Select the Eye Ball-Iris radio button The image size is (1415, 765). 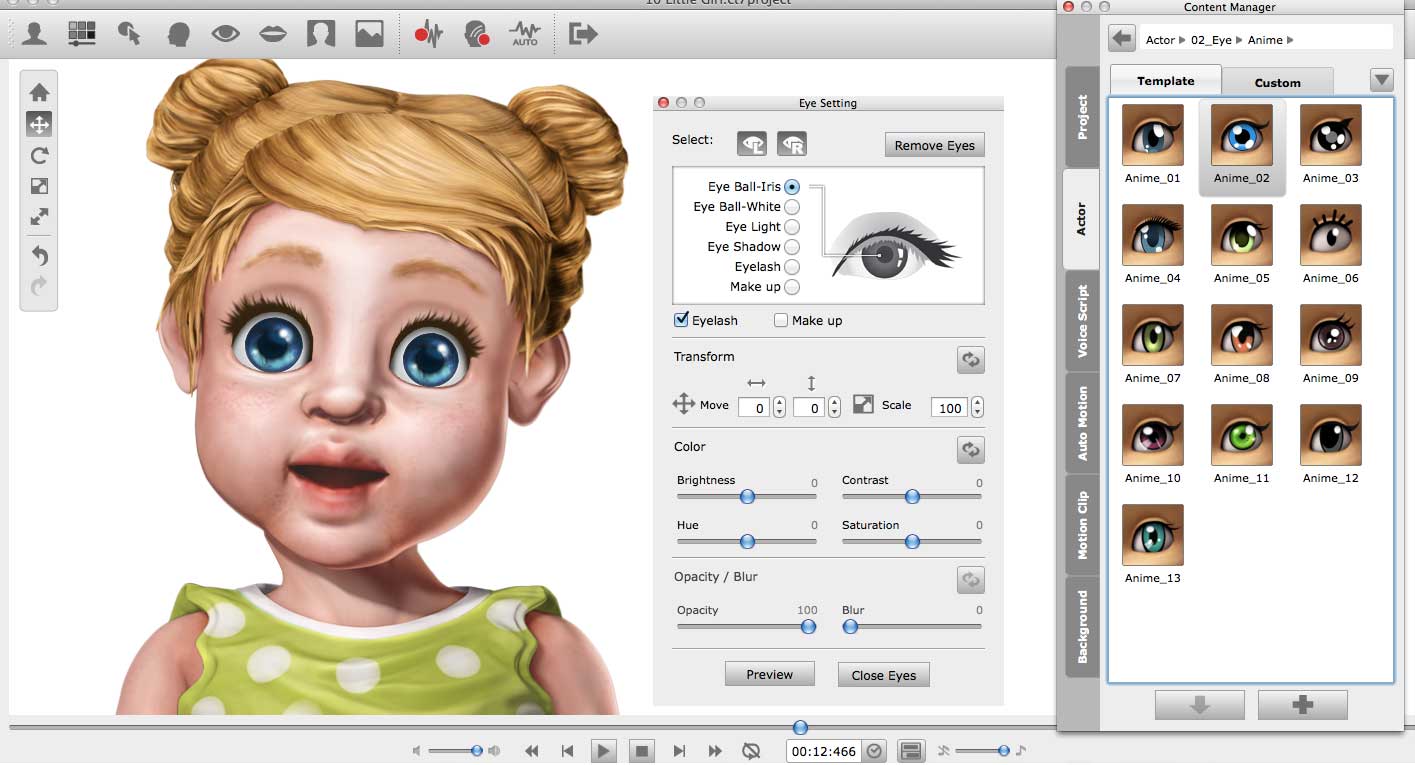tap(792, 187)
